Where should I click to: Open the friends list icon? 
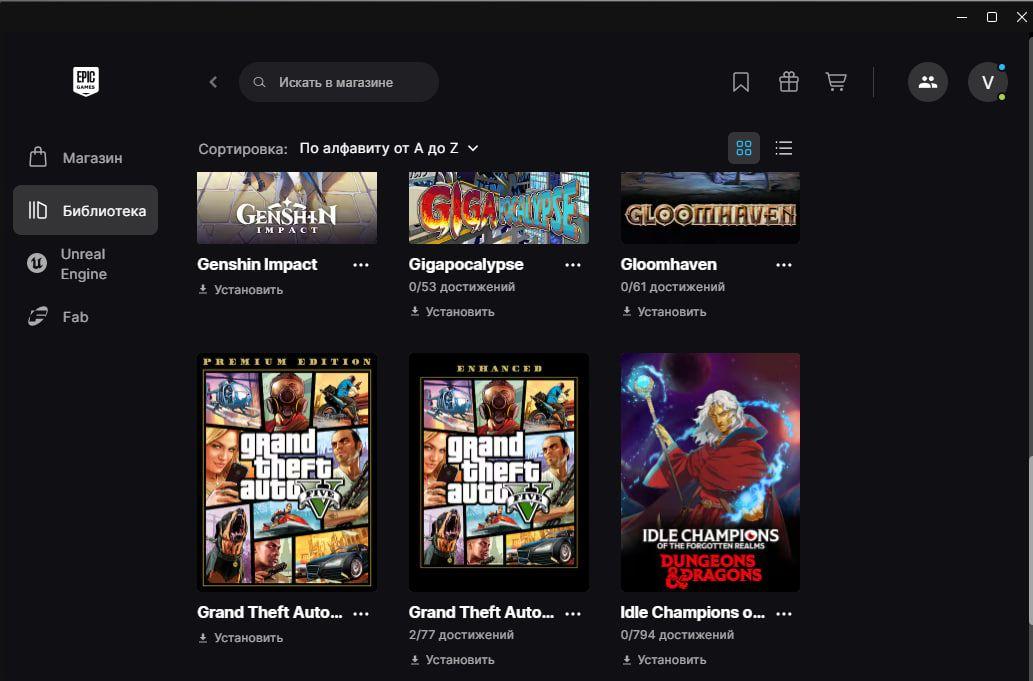point(928,82)
